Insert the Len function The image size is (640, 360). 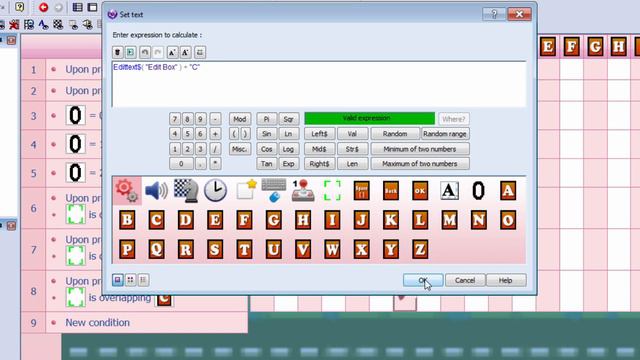(352, 164)
